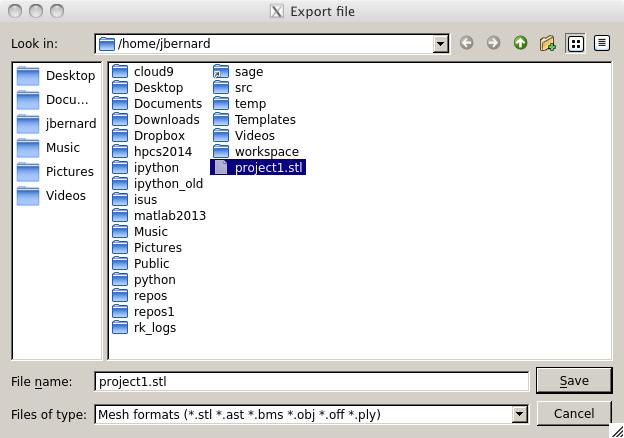Screen dimensions: 624x438
Task: Click the window close button in title bar
Action: point(15,11)
